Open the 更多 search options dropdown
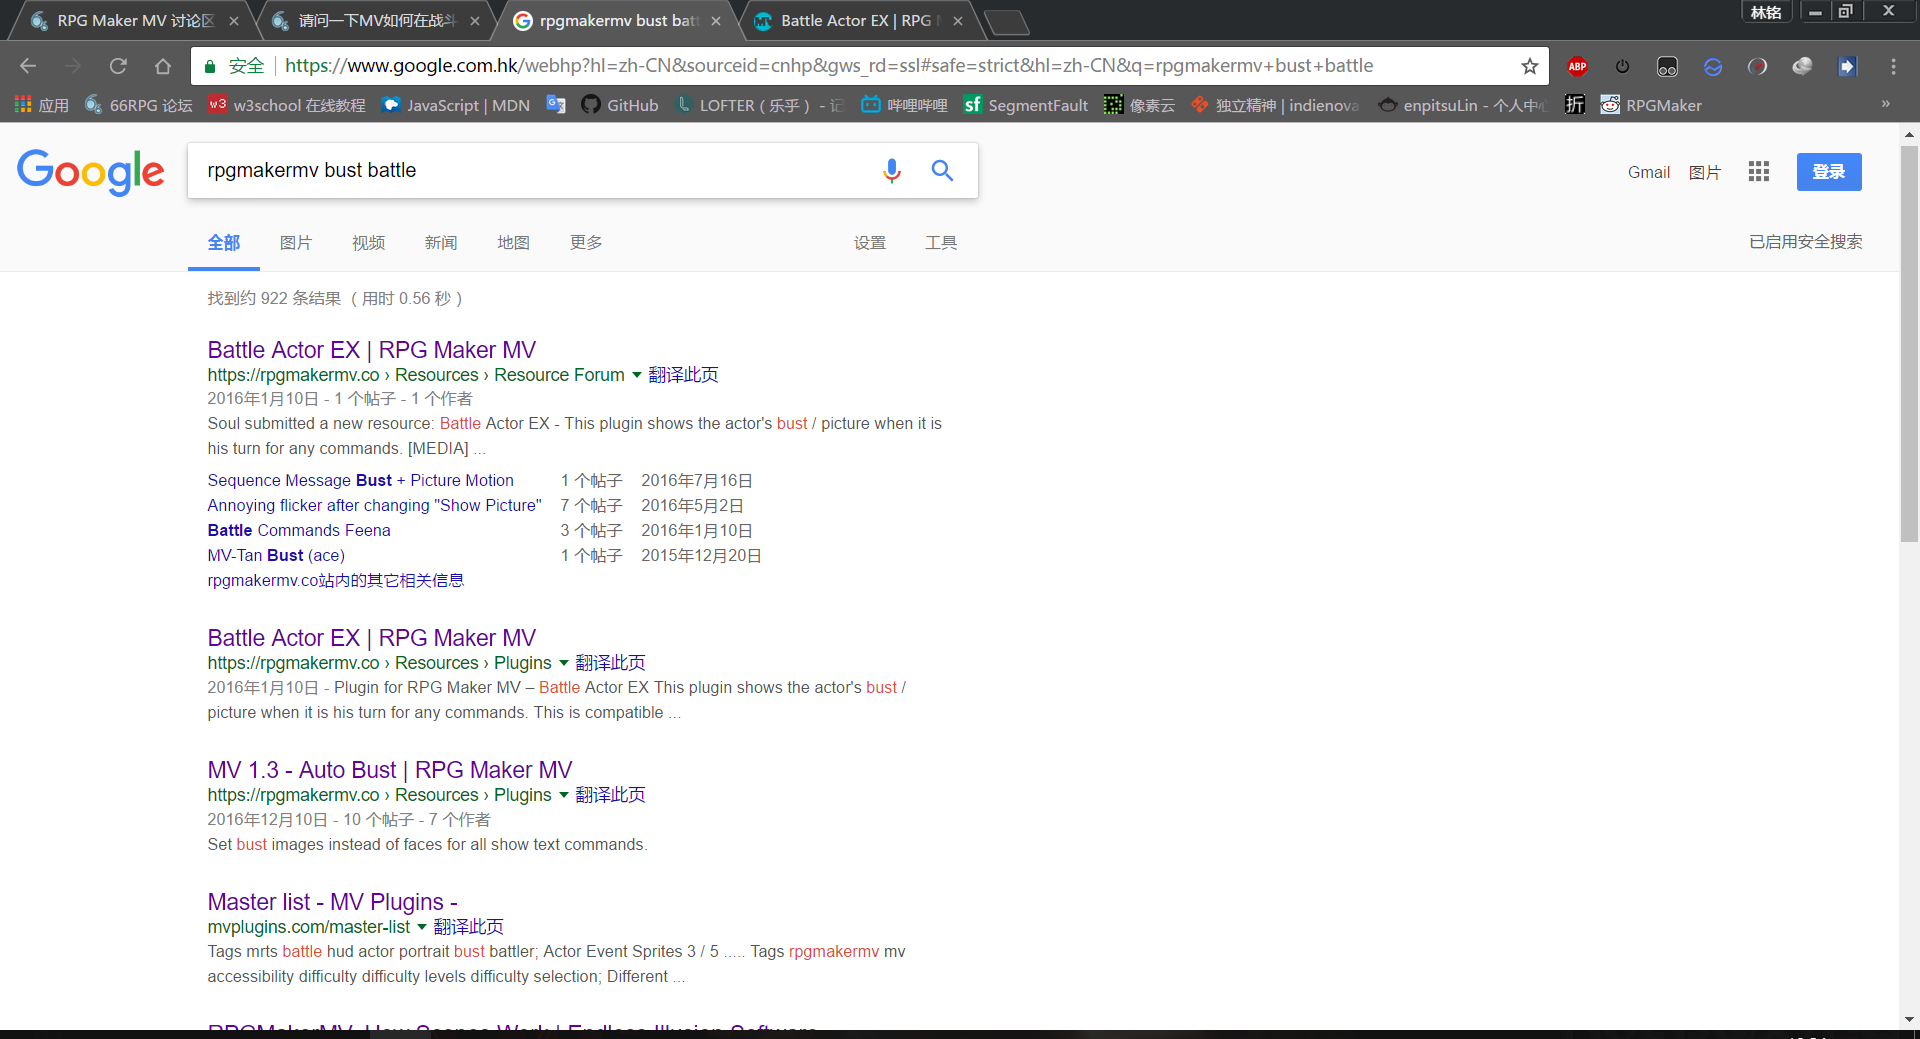 [x=586, y=243]
